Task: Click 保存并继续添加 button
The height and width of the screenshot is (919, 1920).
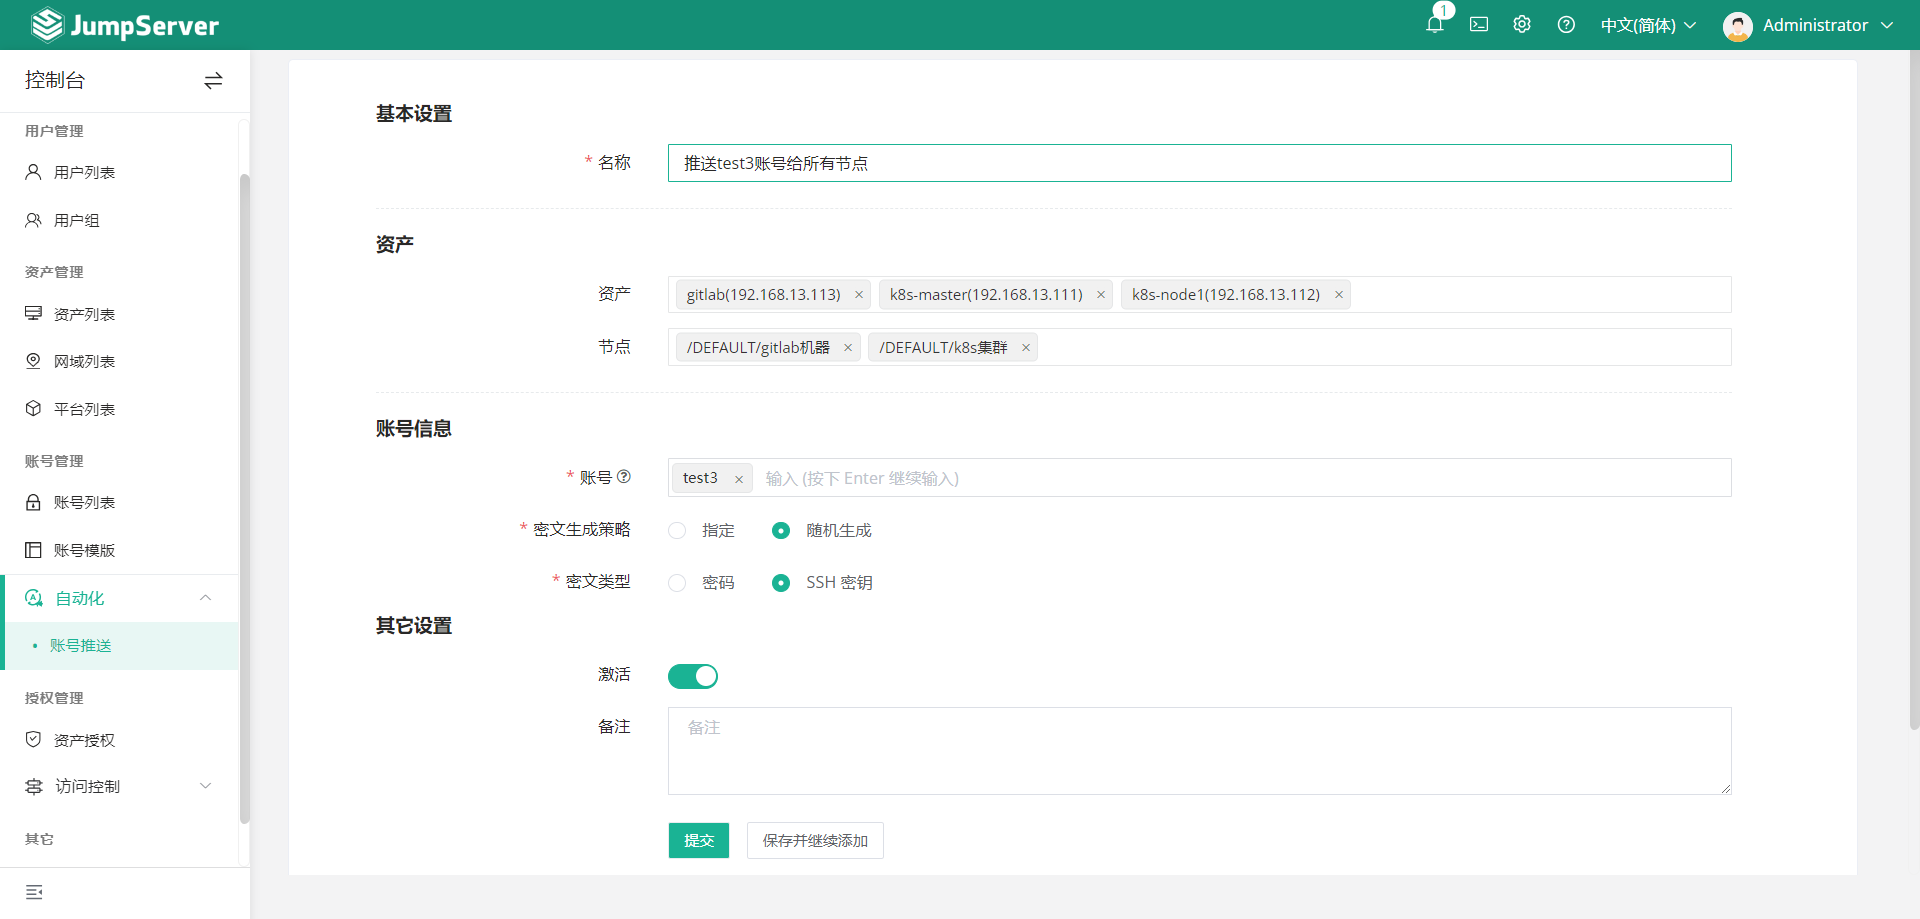Action: (x=815, y=841)
